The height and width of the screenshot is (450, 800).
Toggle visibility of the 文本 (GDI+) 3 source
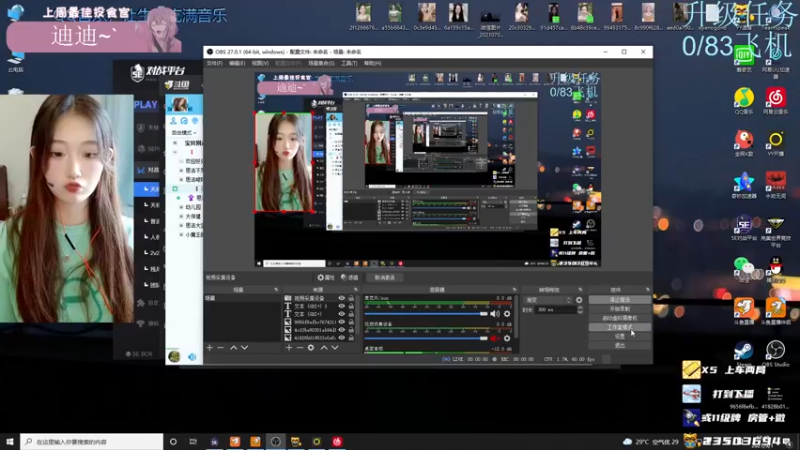341,306
